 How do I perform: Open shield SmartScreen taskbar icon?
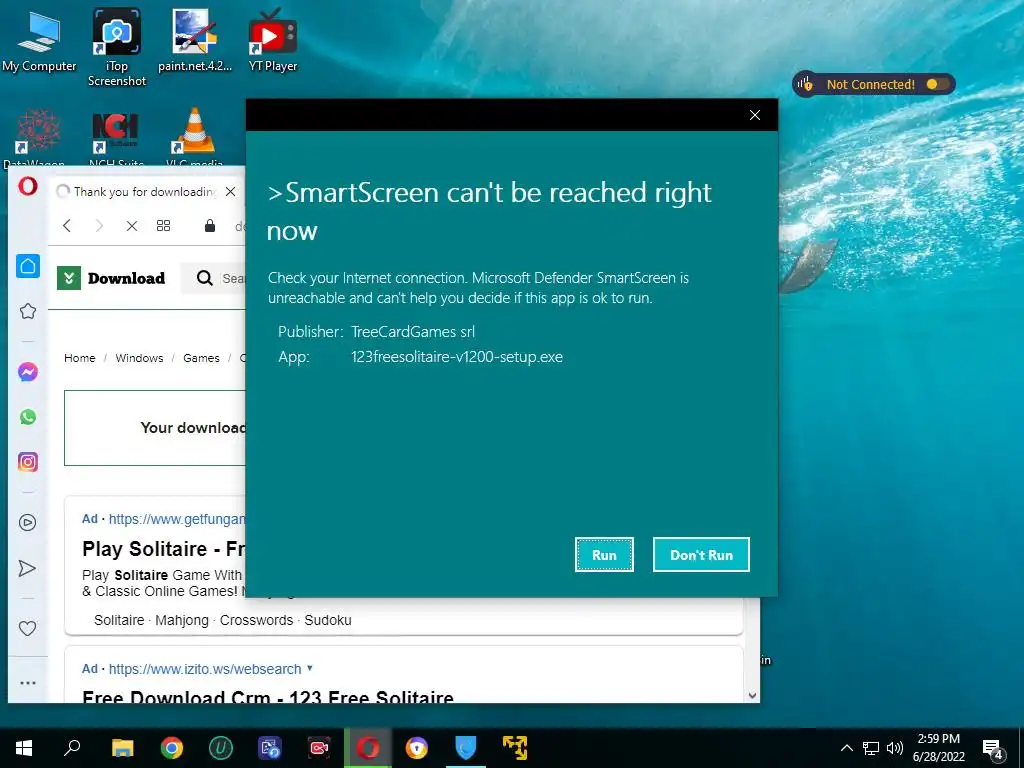pyautogui.click(x=466, y=748)
